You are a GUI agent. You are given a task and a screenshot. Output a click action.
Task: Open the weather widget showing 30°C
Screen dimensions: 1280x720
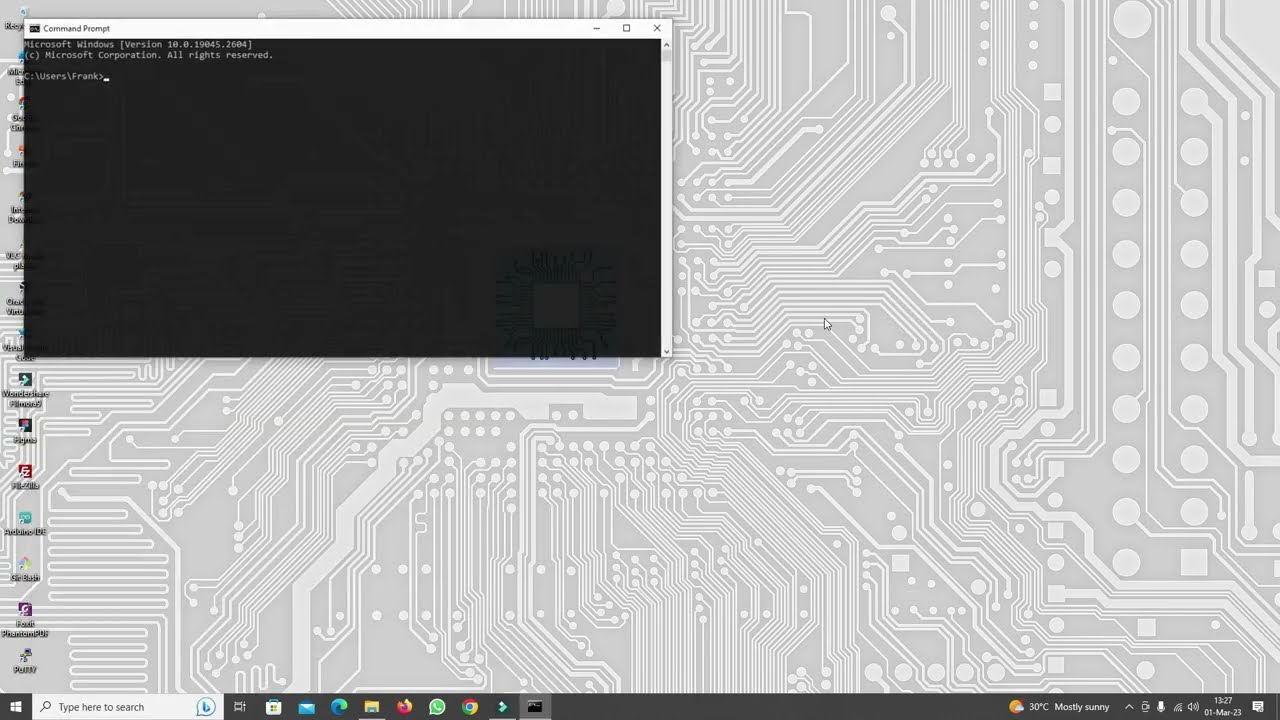coord(1059,707)
